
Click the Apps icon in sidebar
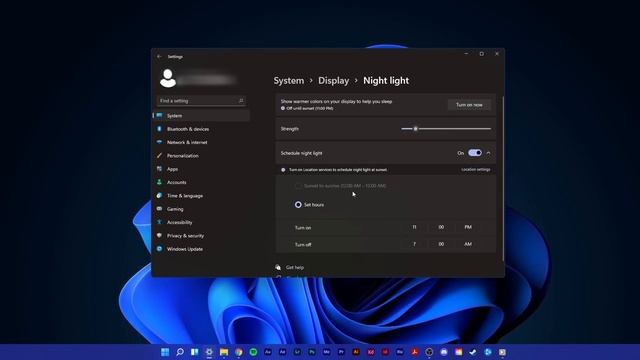[x=159, y=169]
